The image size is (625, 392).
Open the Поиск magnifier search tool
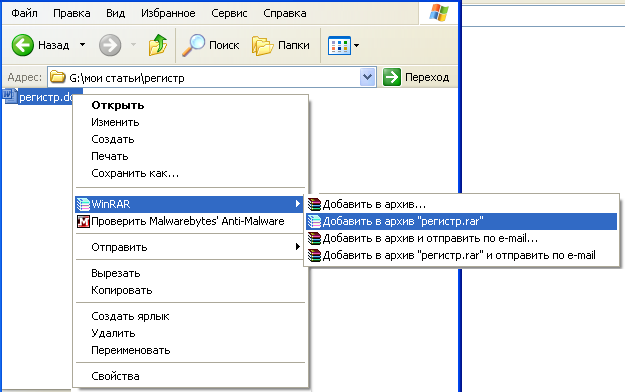click(193, 45)
